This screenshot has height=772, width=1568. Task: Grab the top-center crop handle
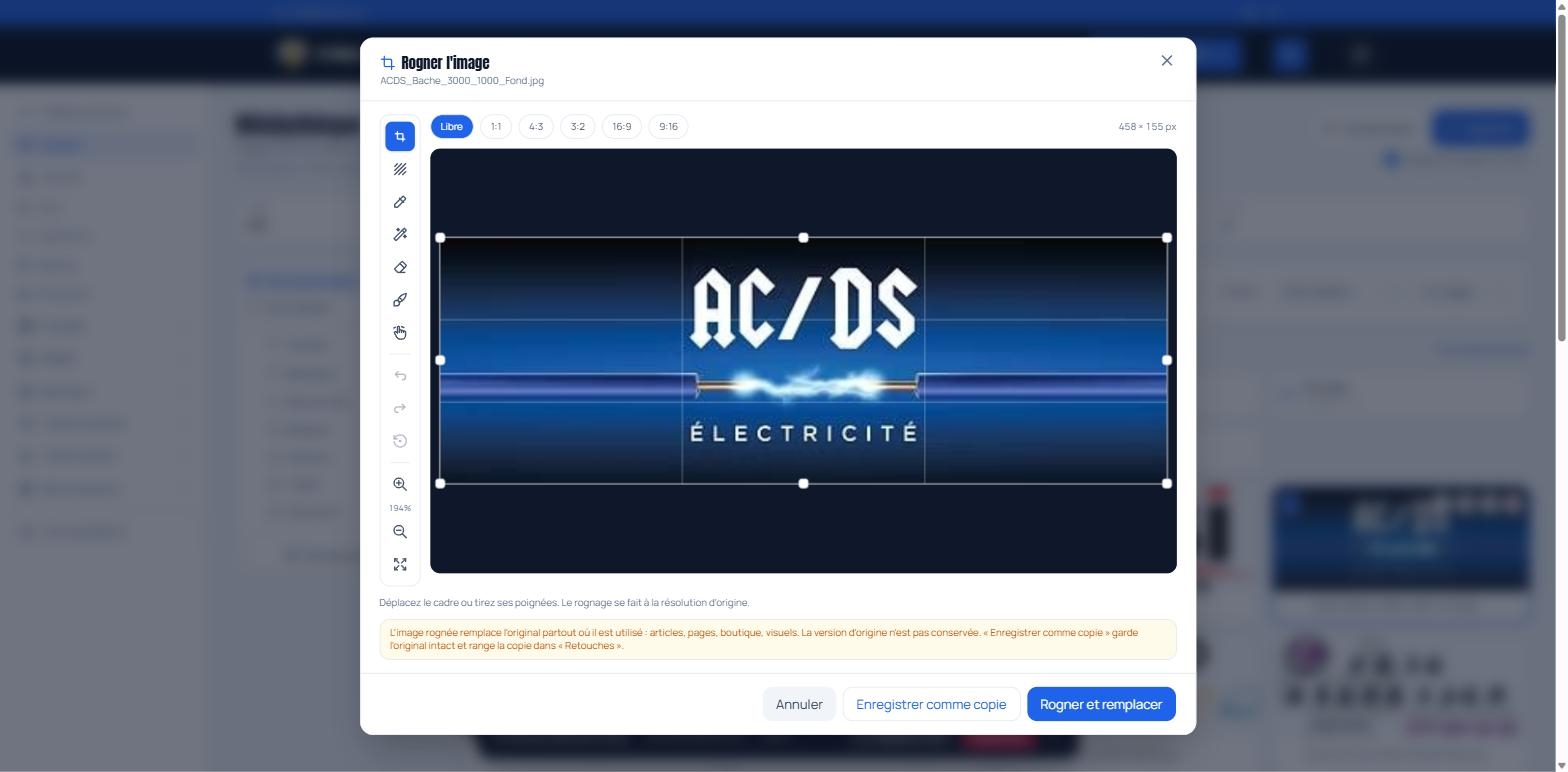pos(803,238)
